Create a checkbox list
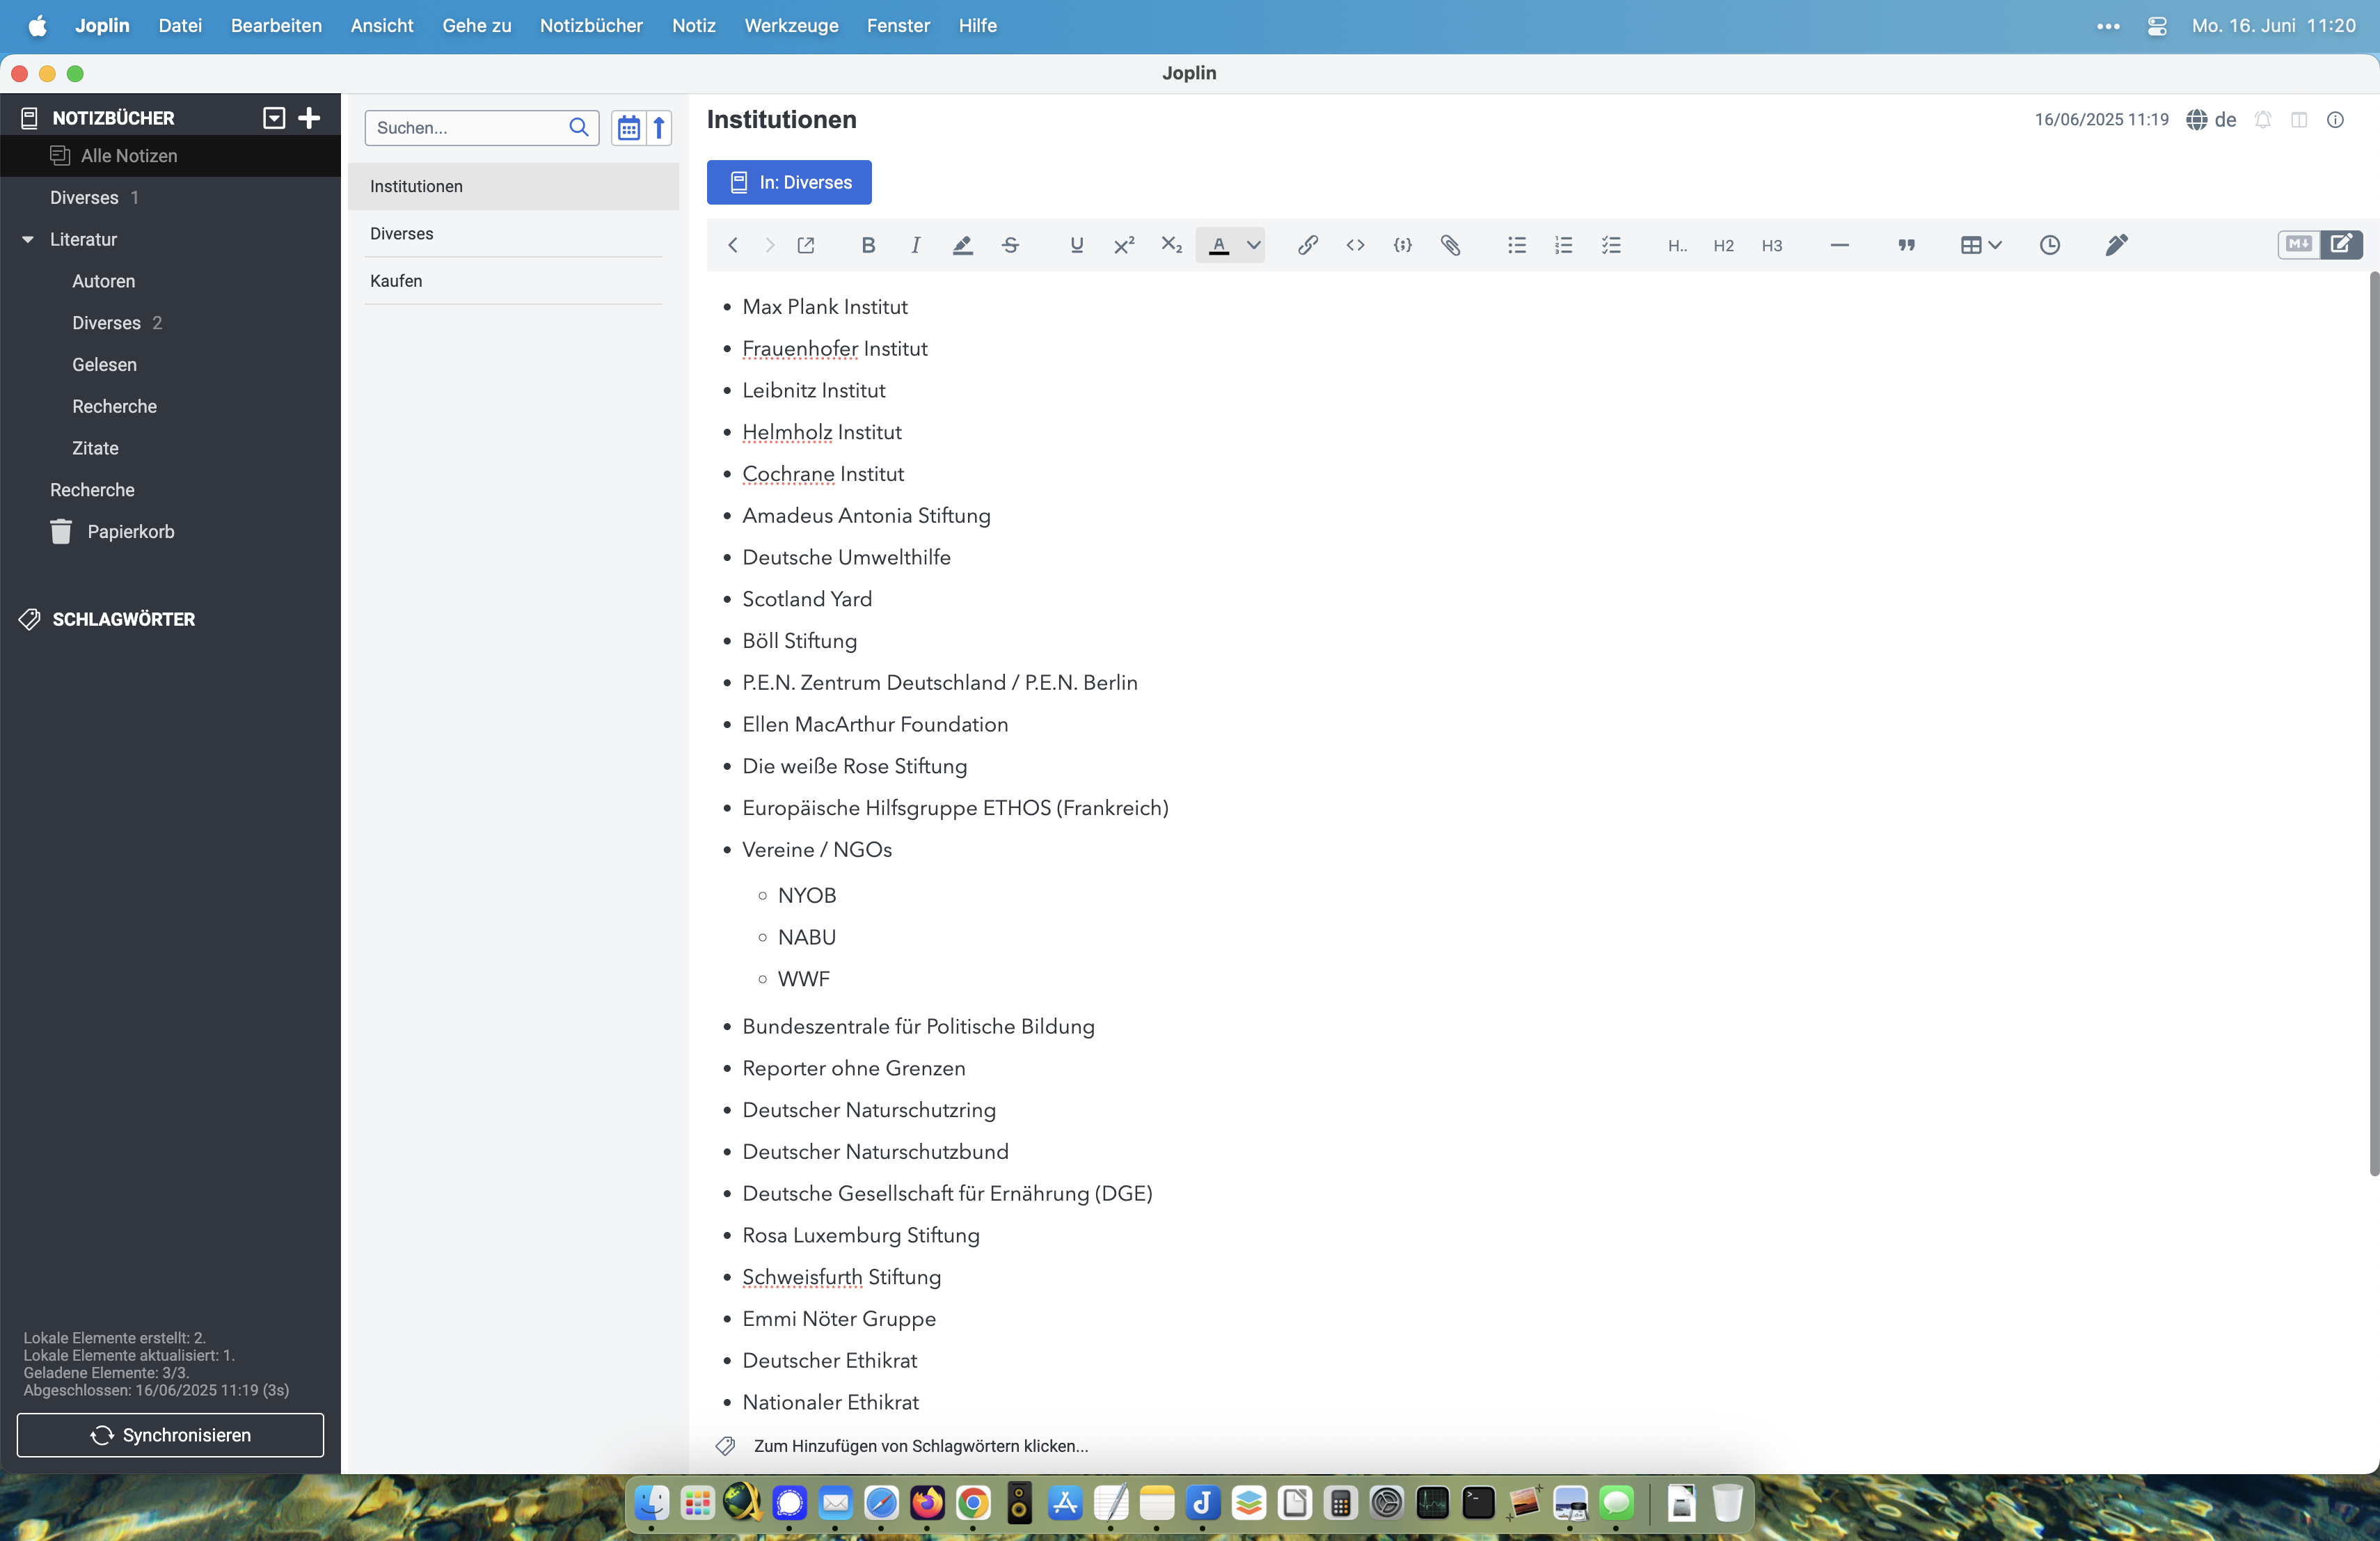The height and width of the screenshot is (1541, 2380). point(1611,245)
